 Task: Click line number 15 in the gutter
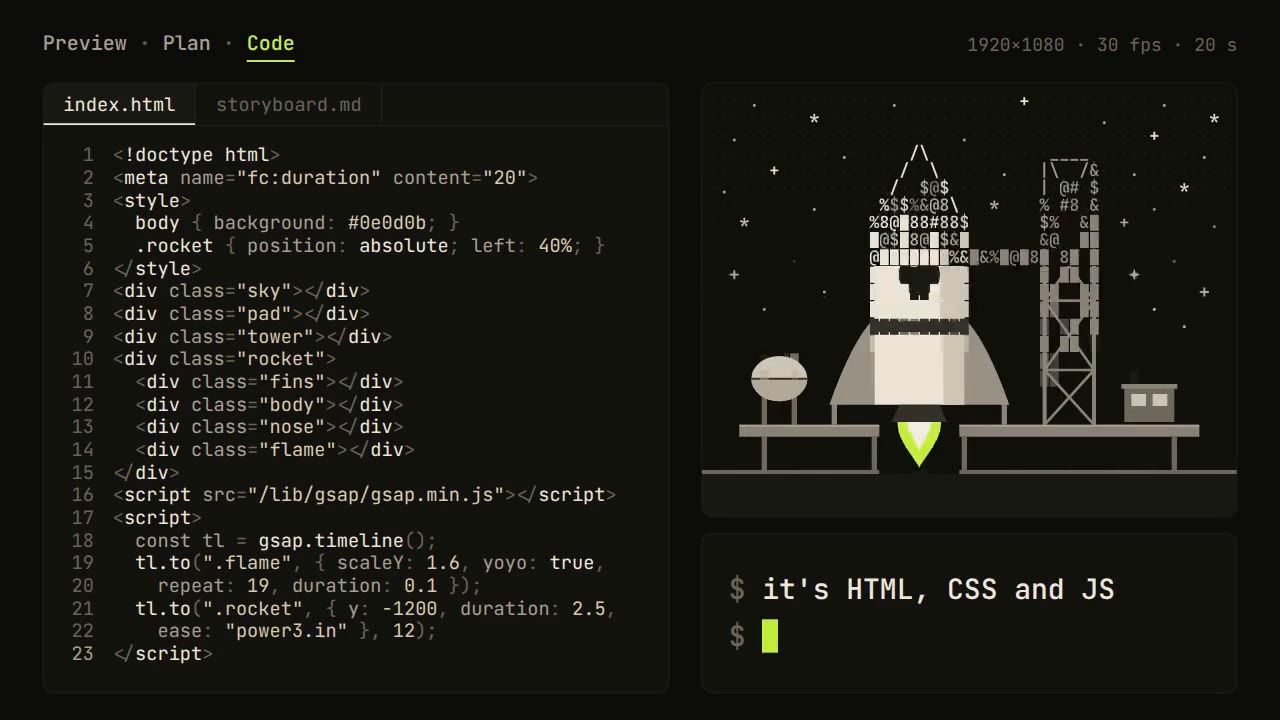[x=83, y=473]
